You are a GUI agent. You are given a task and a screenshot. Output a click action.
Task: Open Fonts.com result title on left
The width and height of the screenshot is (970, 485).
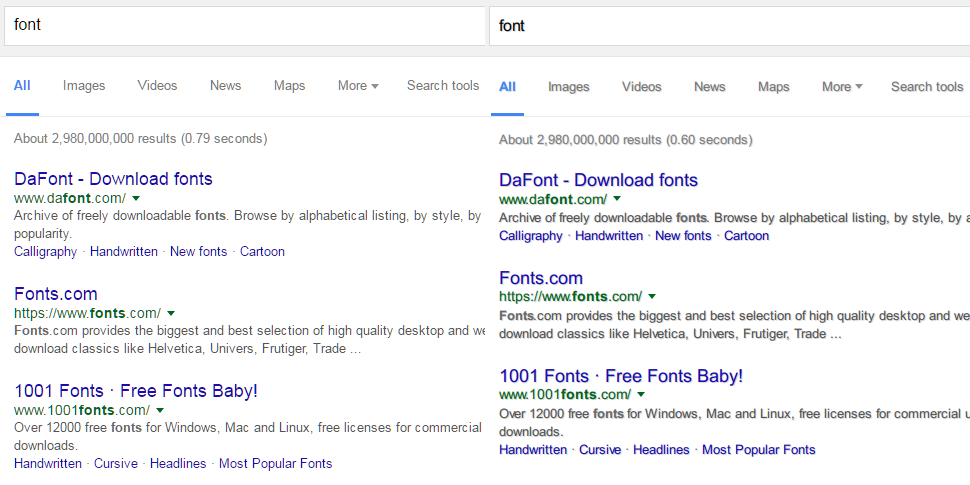[x=56, y=294]
